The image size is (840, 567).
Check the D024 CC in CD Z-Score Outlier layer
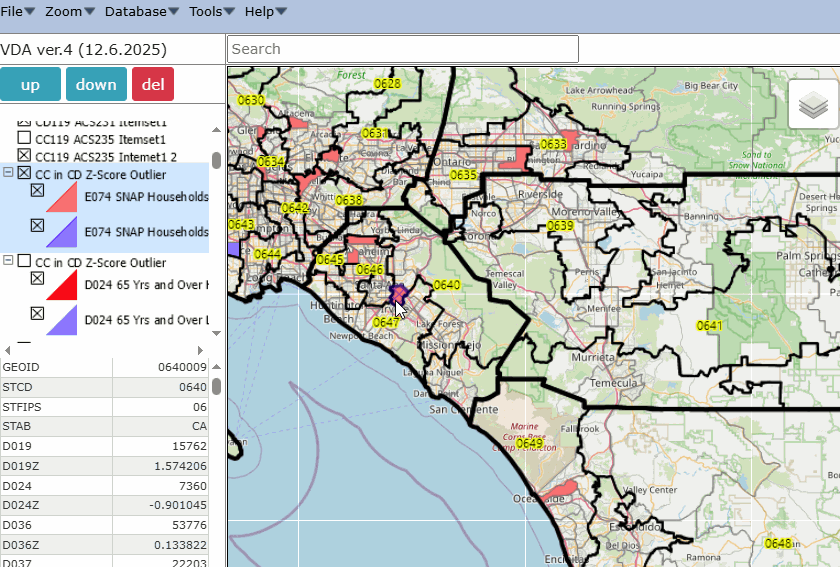coord(25,262)
